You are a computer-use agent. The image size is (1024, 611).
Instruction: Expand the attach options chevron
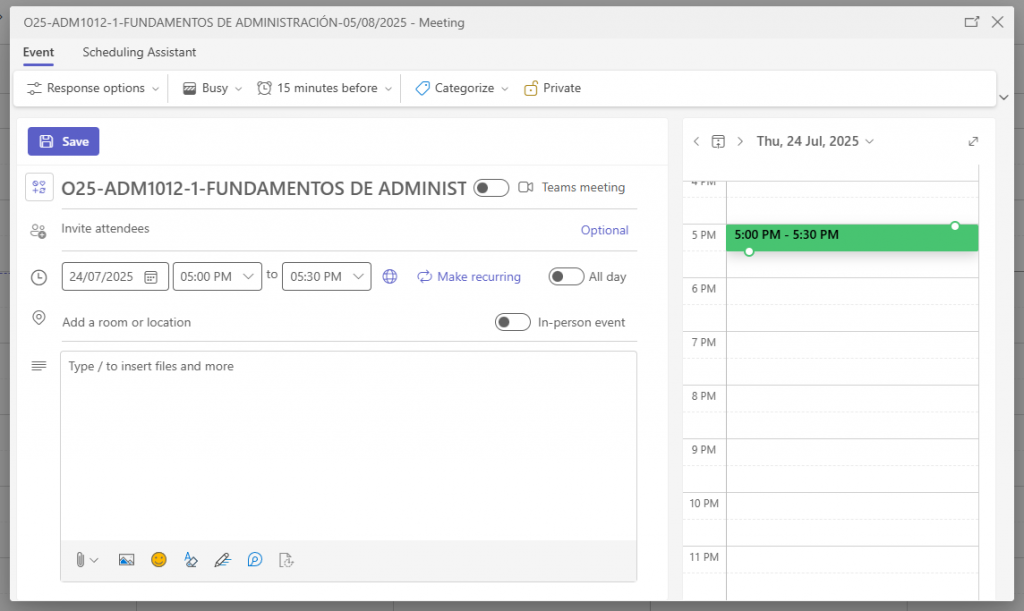click(x=94, y=560)
